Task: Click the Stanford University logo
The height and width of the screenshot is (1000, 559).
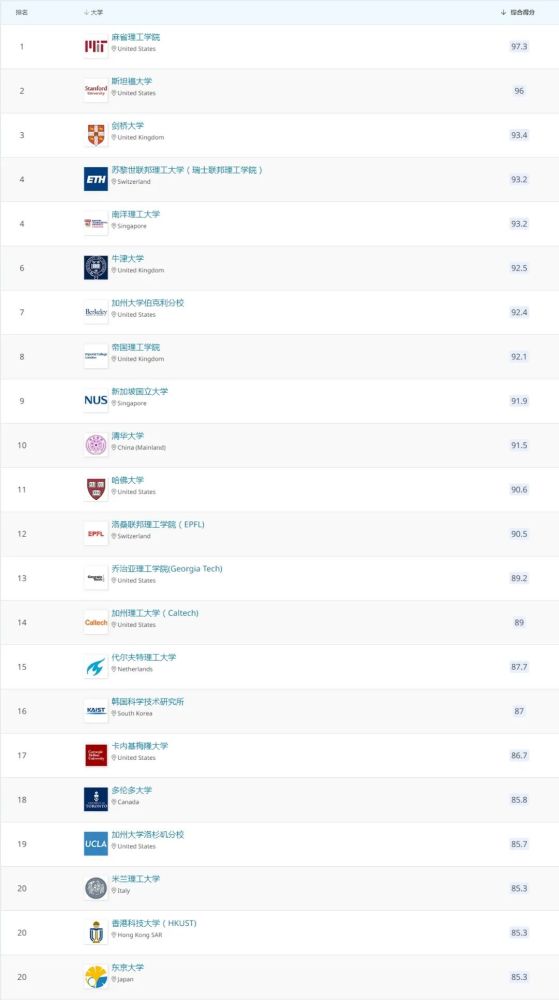Action: tap(96, 91)
